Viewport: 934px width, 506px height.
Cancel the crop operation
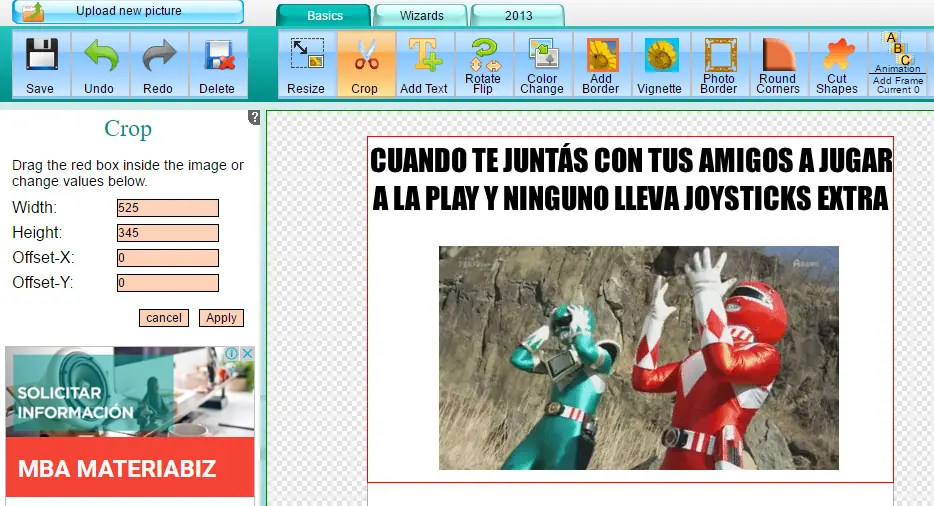coord(164,318)
